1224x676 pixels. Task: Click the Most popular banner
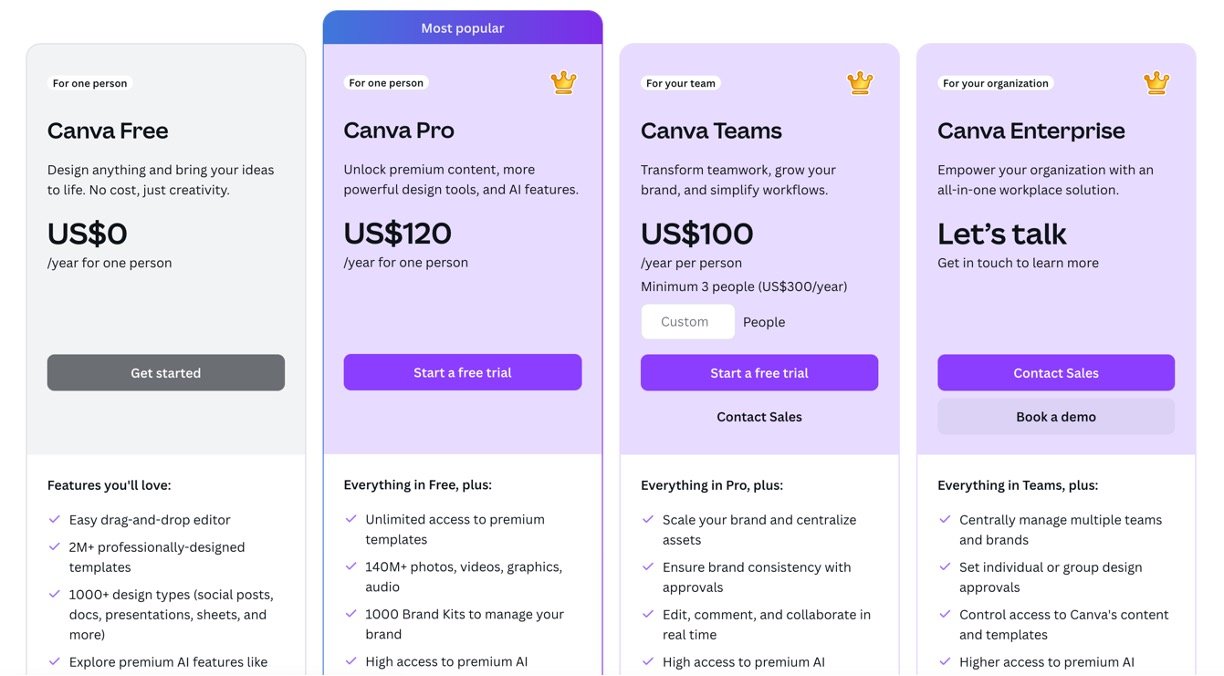pos(462,28)
